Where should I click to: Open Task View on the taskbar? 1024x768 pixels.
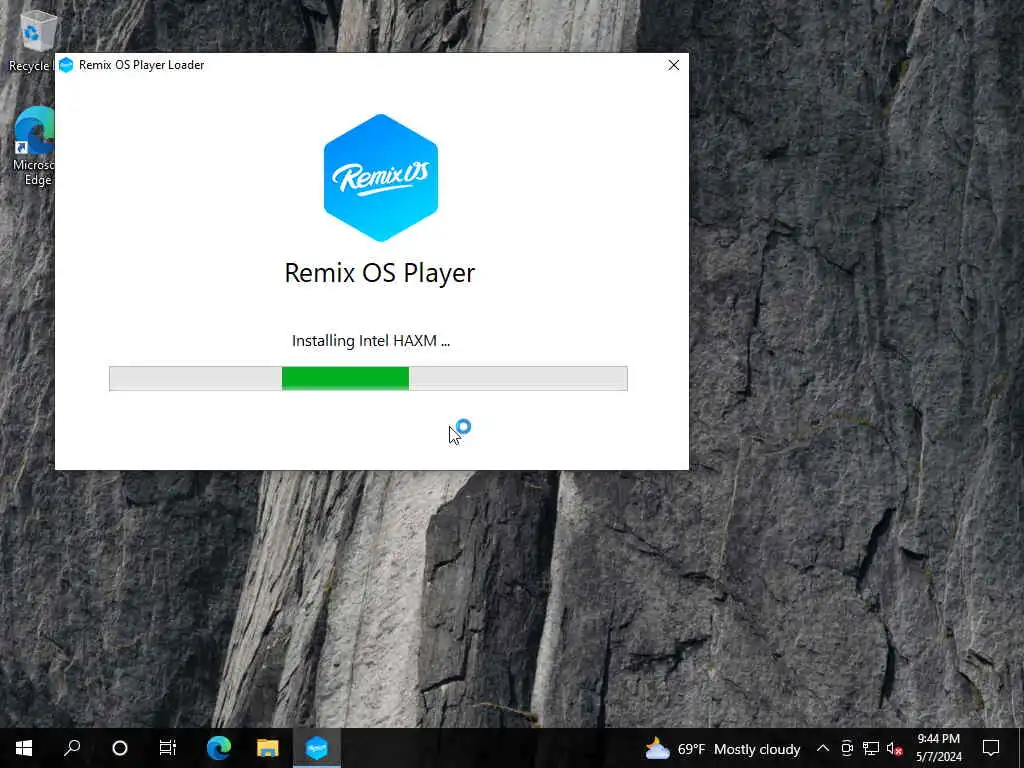(x=168, y=748)
